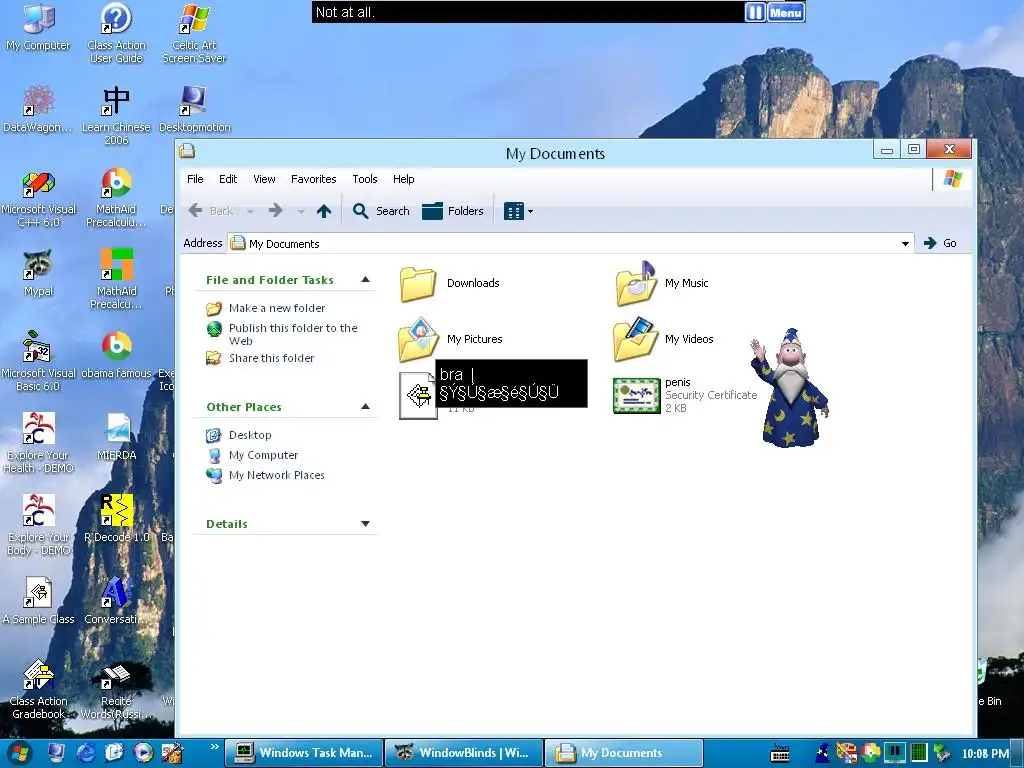Click Make a new folder link
This screenshot has height=768, width=1024.
tap(277, 308)
